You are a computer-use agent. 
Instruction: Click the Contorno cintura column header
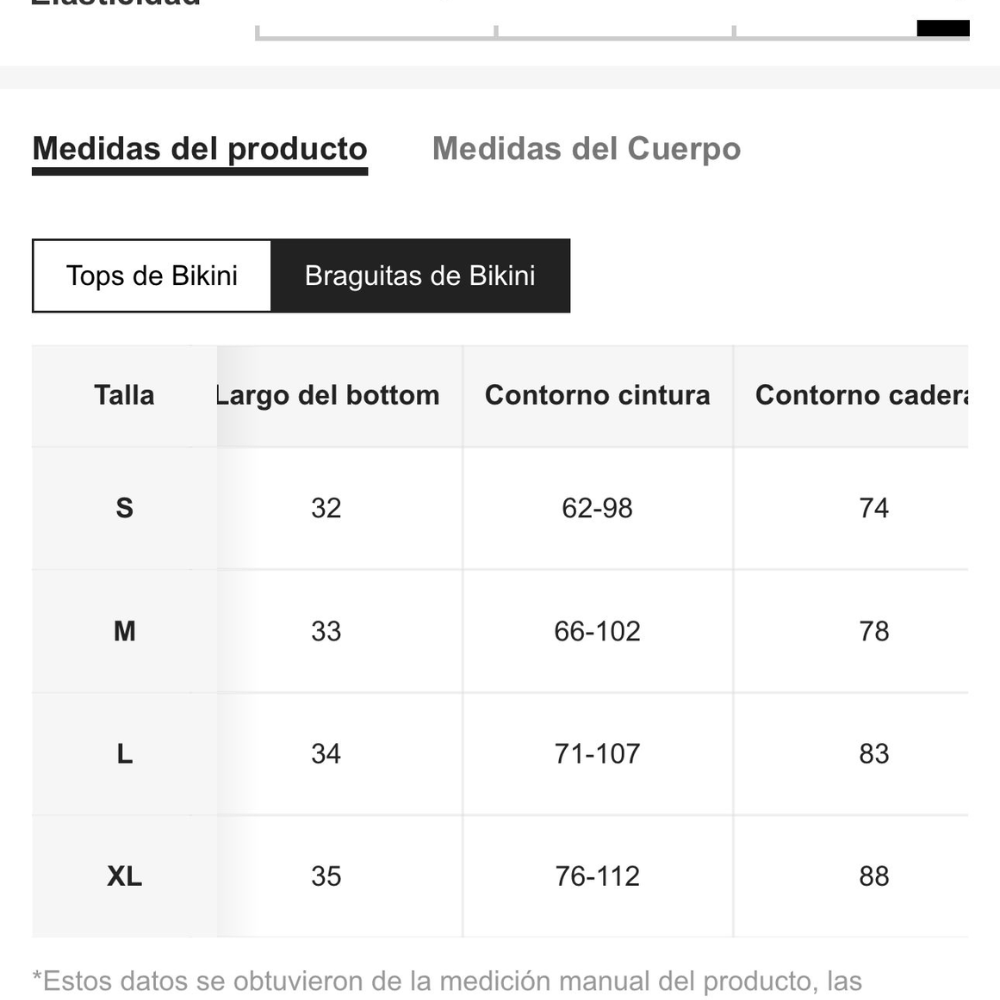click(x=597, y=395)
